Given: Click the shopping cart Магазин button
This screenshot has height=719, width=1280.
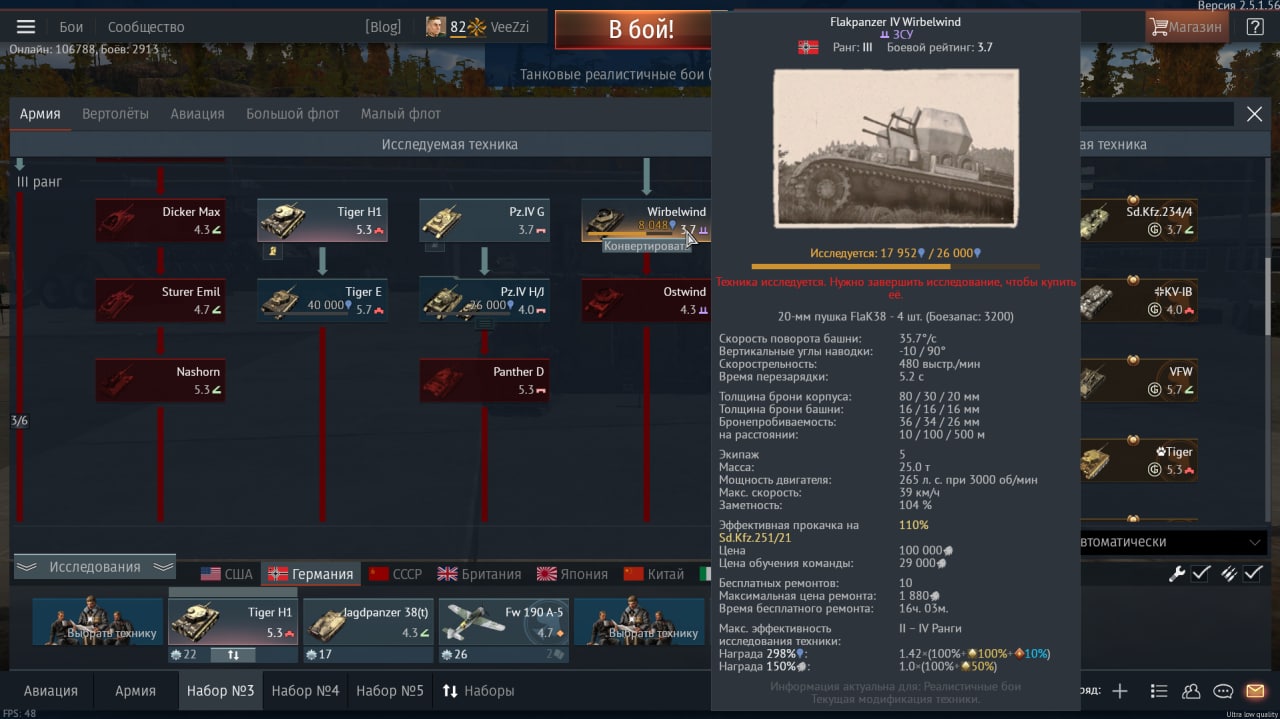Looking at the screenshot, I should point(1186,27).
